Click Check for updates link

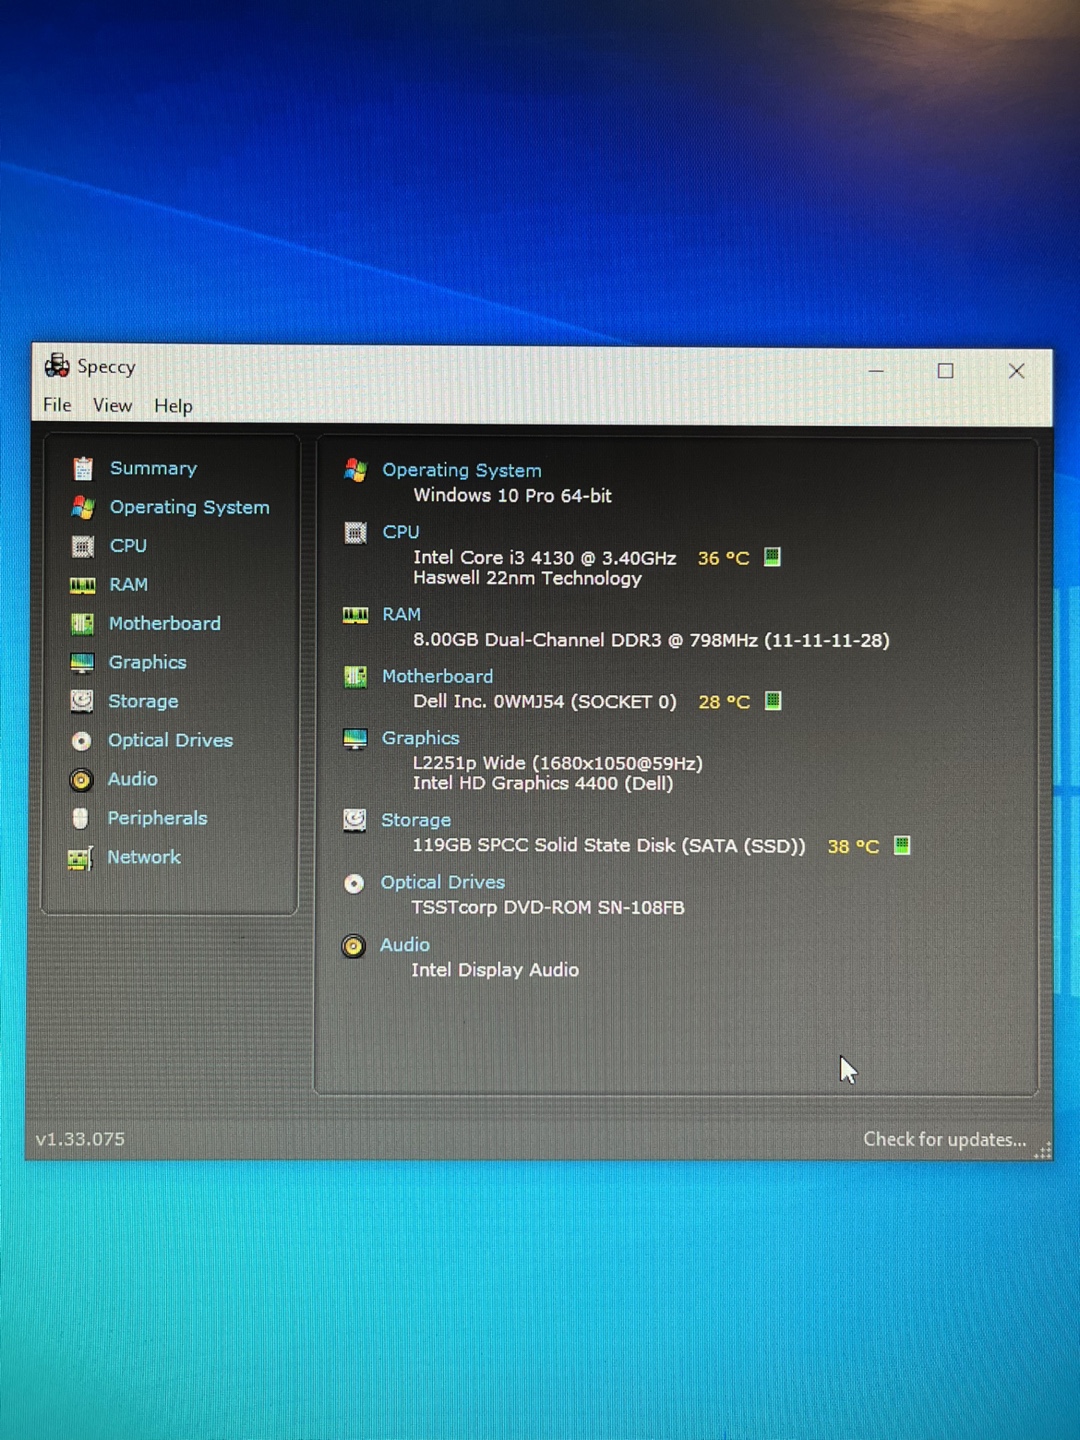click(x=945, y=1139)
